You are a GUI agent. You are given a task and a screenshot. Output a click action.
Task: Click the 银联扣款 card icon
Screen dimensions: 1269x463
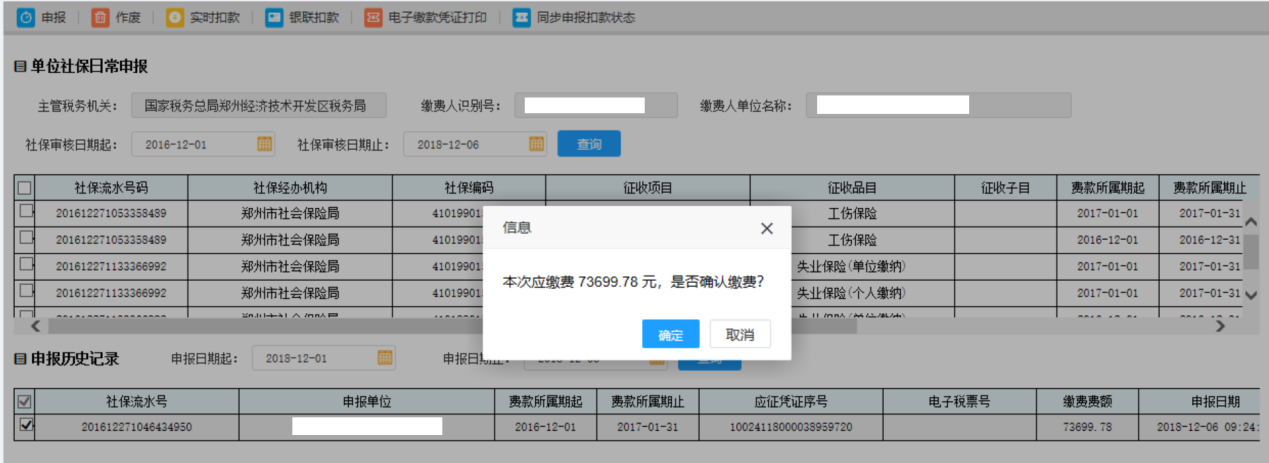(274, 18)
